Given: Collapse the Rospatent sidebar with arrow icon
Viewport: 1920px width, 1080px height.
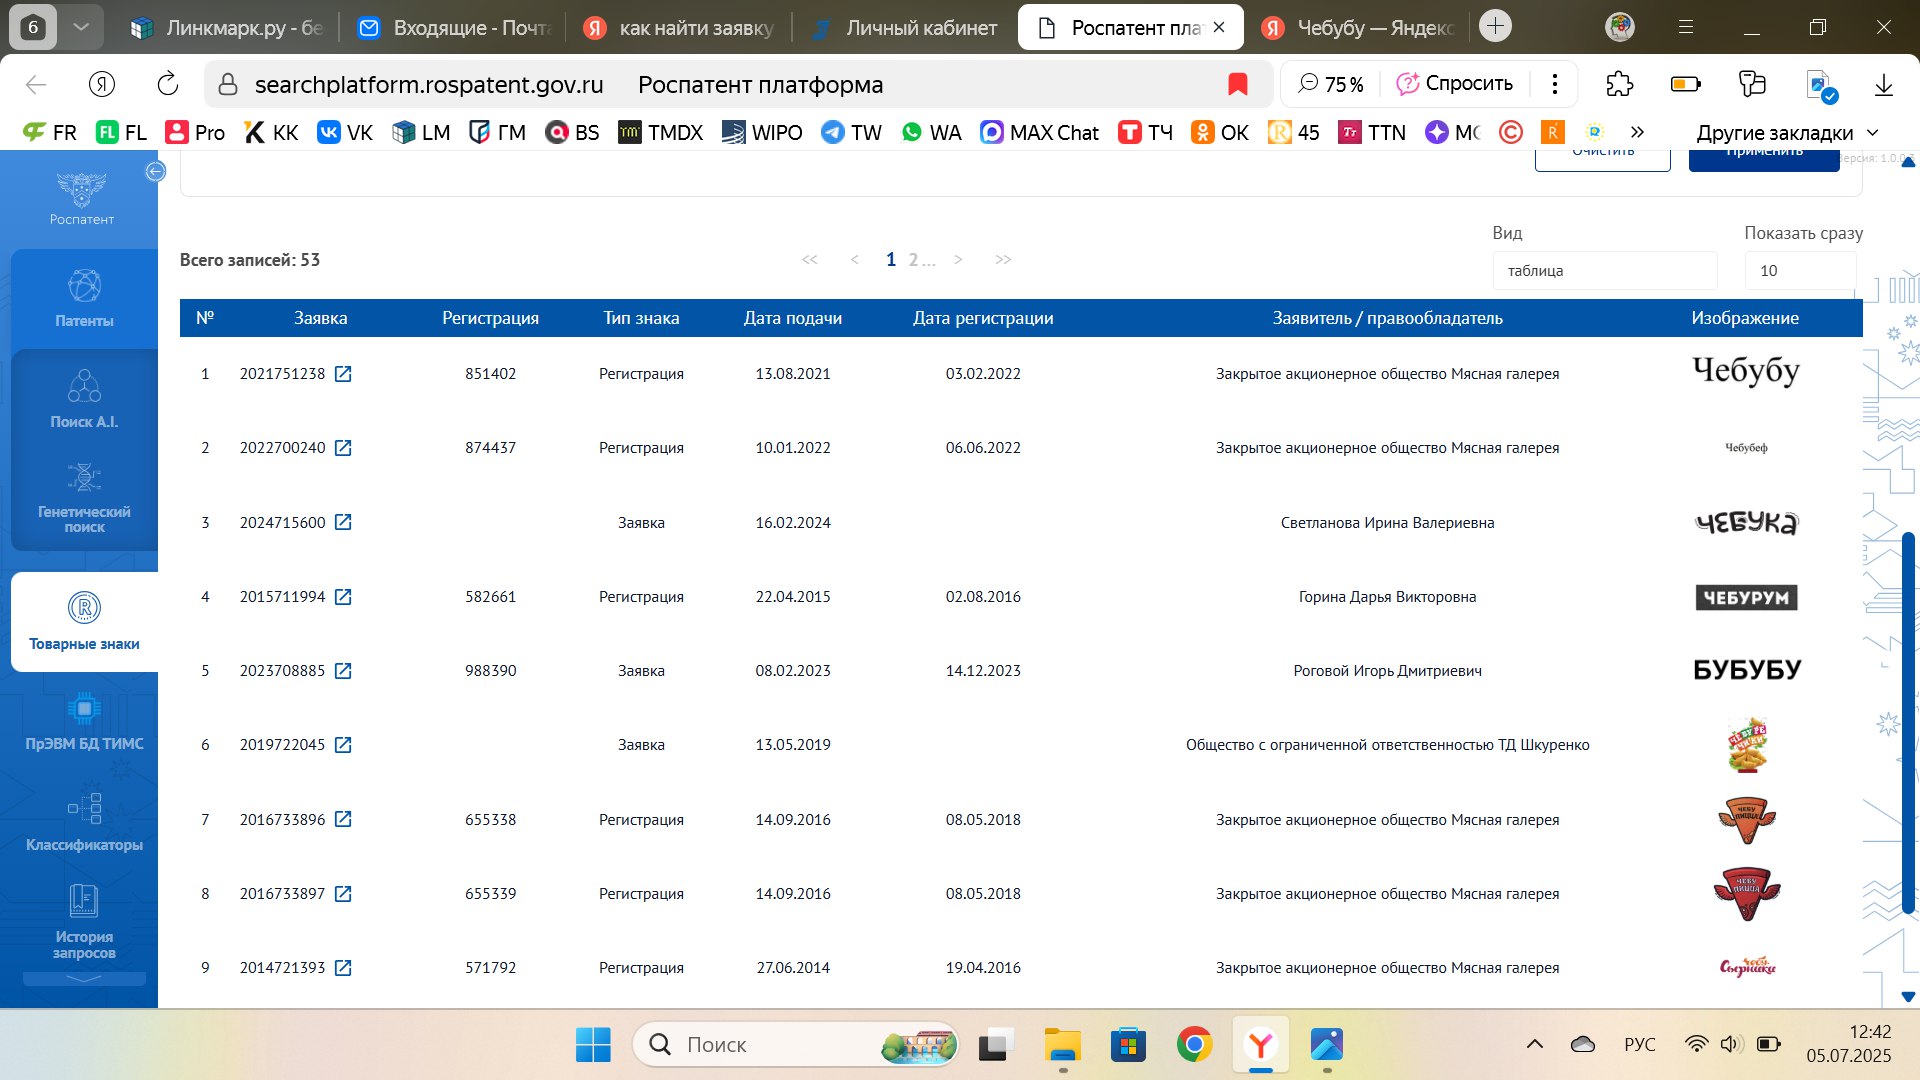Looking at the screenshot, I should pyautogui.click(x=155, y=171).
